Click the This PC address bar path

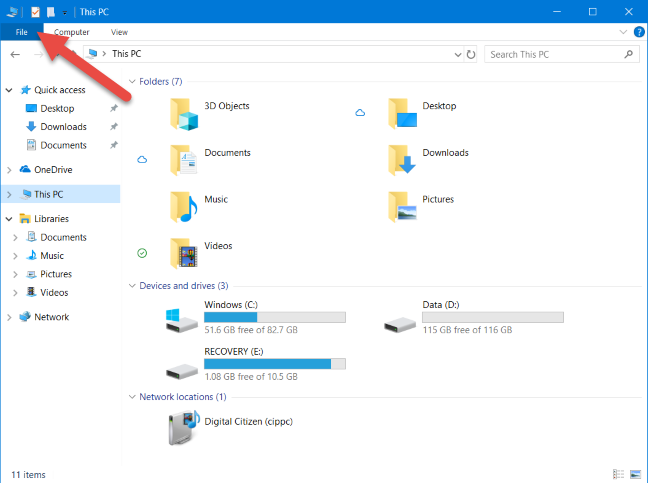point(126,54)
